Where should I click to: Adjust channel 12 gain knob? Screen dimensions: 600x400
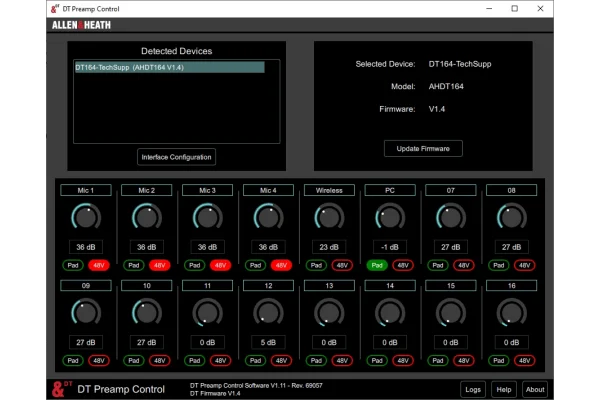point(268,312)
